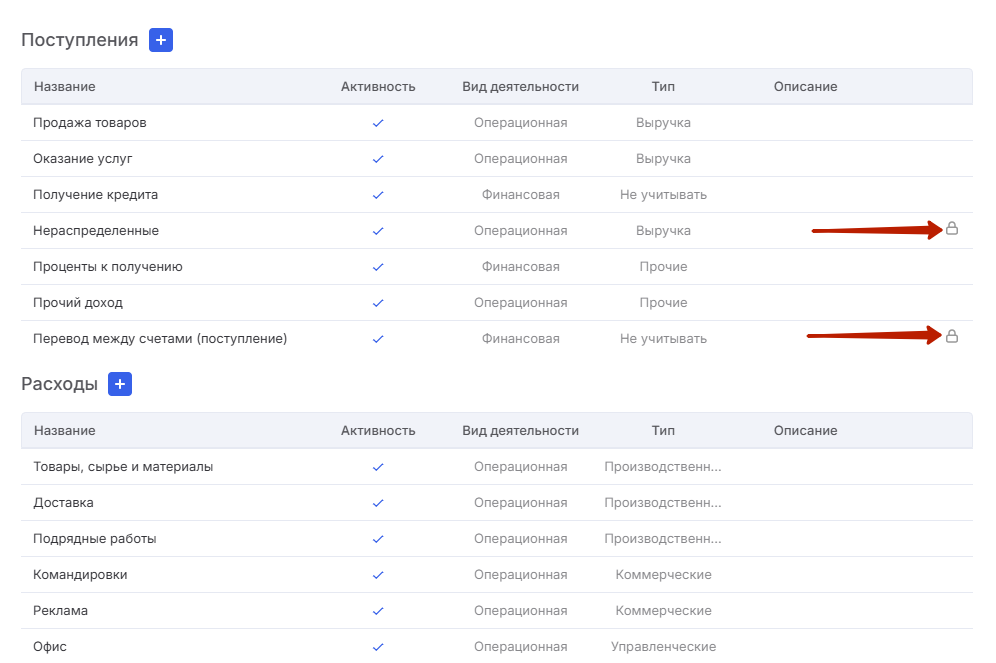Toggle activity checkmark for Доставка
This screenshot has height=663, width=996.
pos(378,503)
